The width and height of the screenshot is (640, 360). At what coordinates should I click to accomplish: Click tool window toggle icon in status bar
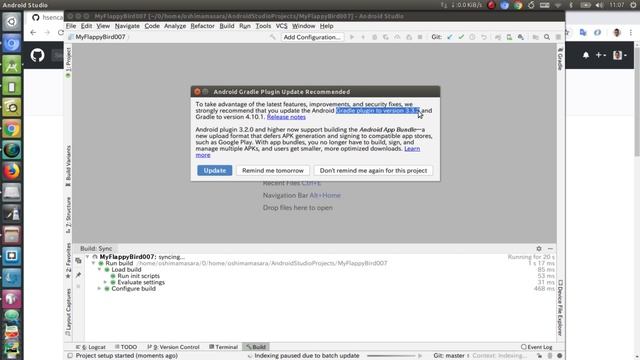[70, 356]
